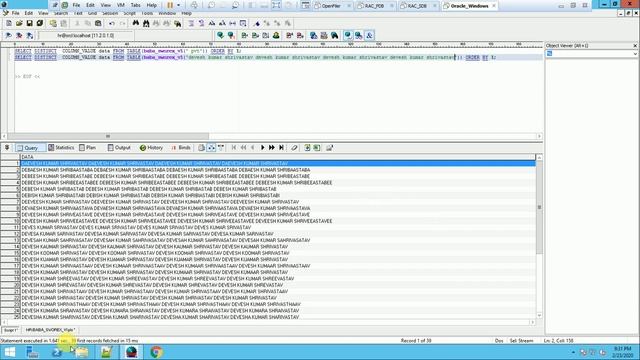
Task: Click the eraser clear-results icon
Action: pos(294,148)
